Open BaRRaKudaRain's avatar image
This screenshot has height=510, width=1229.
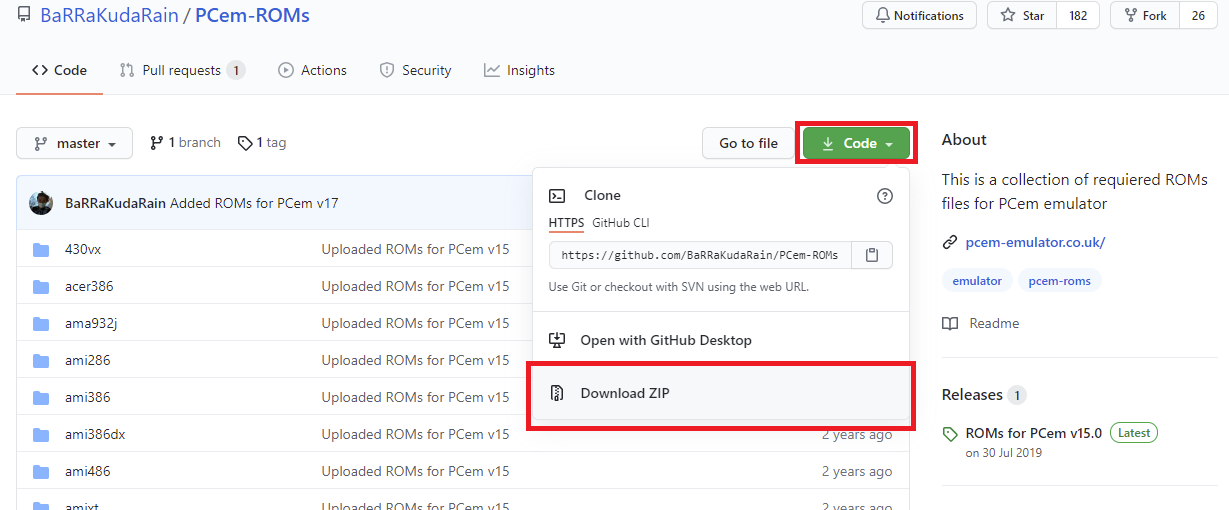[41, 203]
